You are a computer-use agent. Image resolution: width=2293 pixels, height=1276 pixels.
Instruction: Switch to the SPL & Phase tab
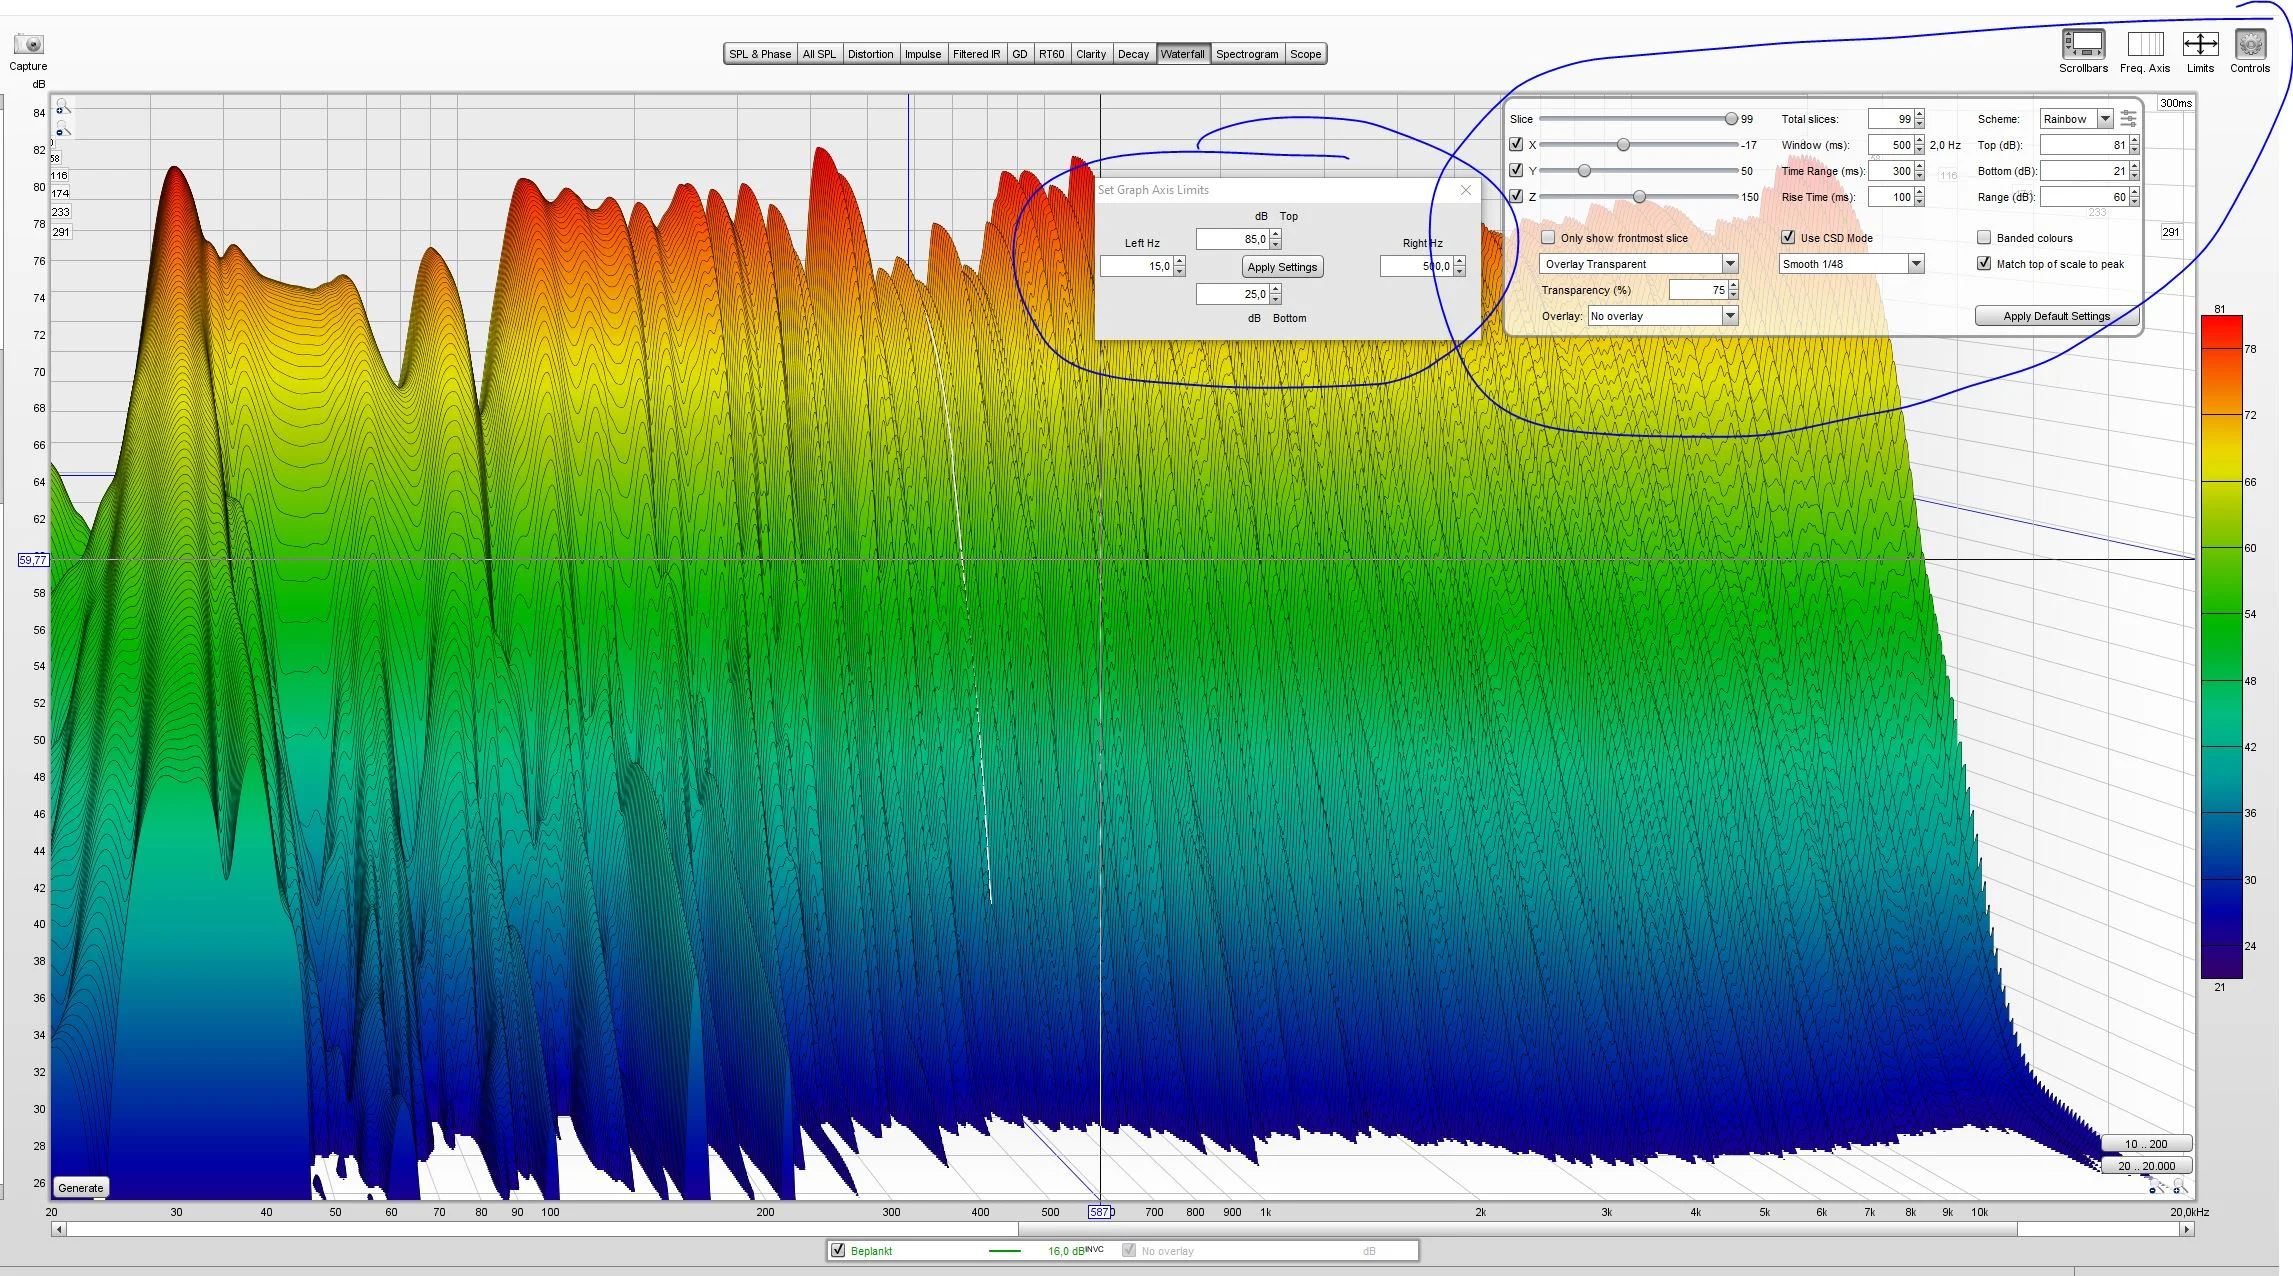pyautogui.click(x=760, y=54)
